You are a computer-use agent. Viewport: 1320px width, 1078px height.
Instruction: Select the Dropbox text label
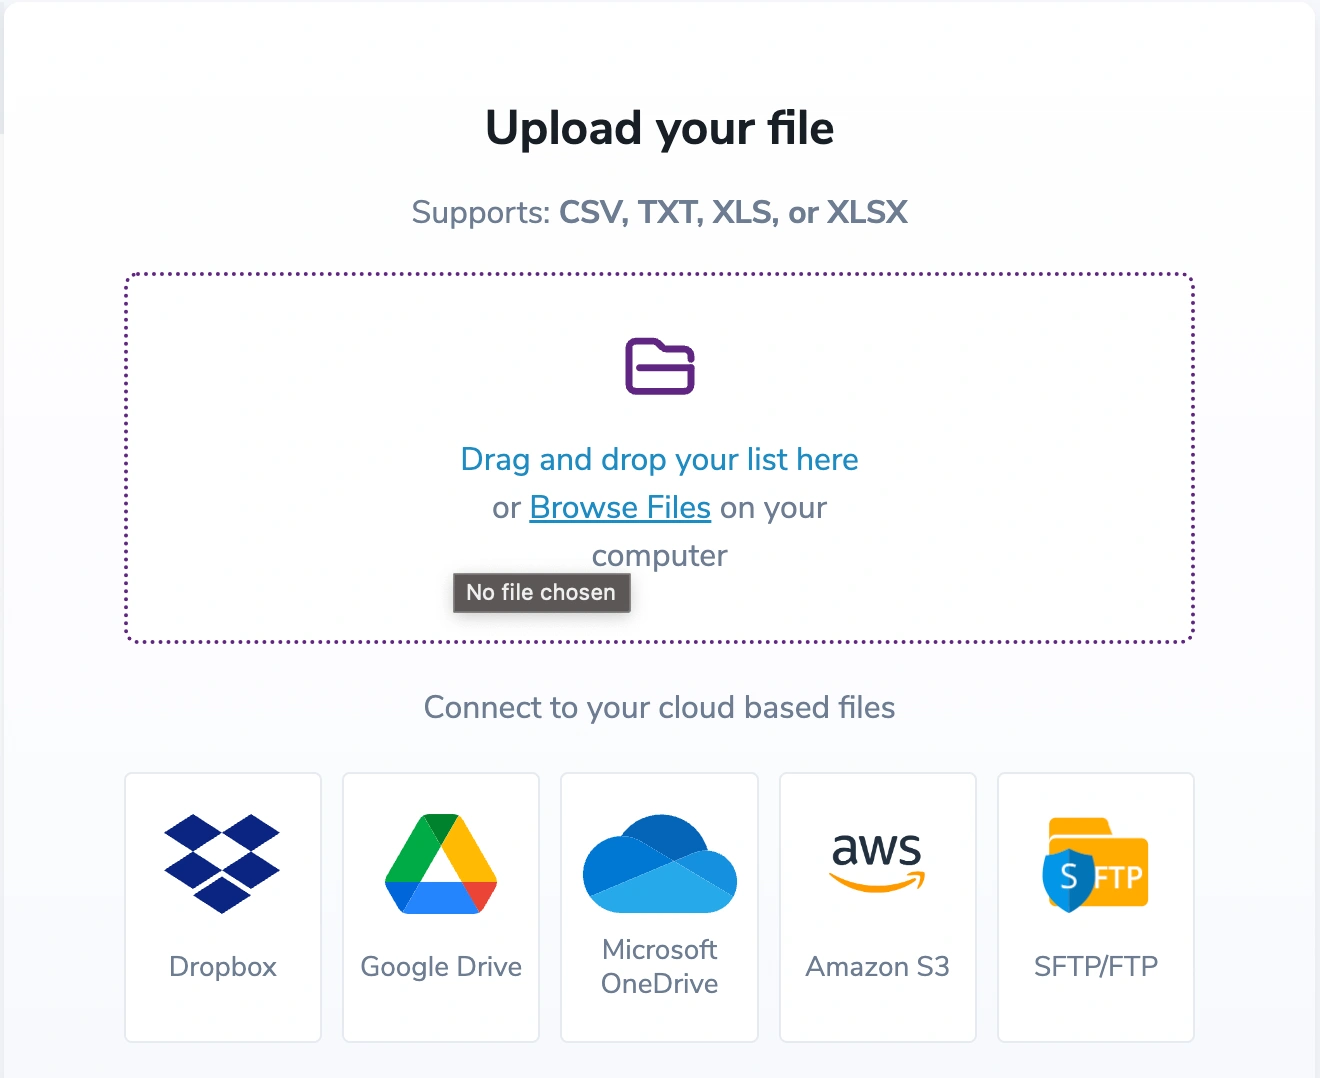tap(223, 967)
